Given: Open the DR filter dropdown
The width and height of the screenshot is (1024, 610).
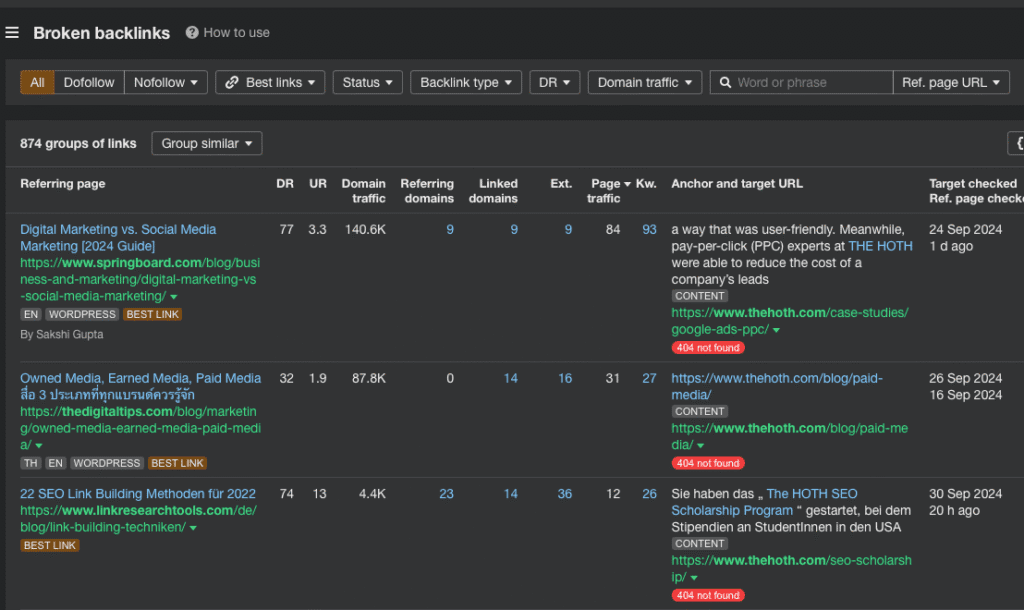Looking at the screenshot, I should click(x=554, y=83).
